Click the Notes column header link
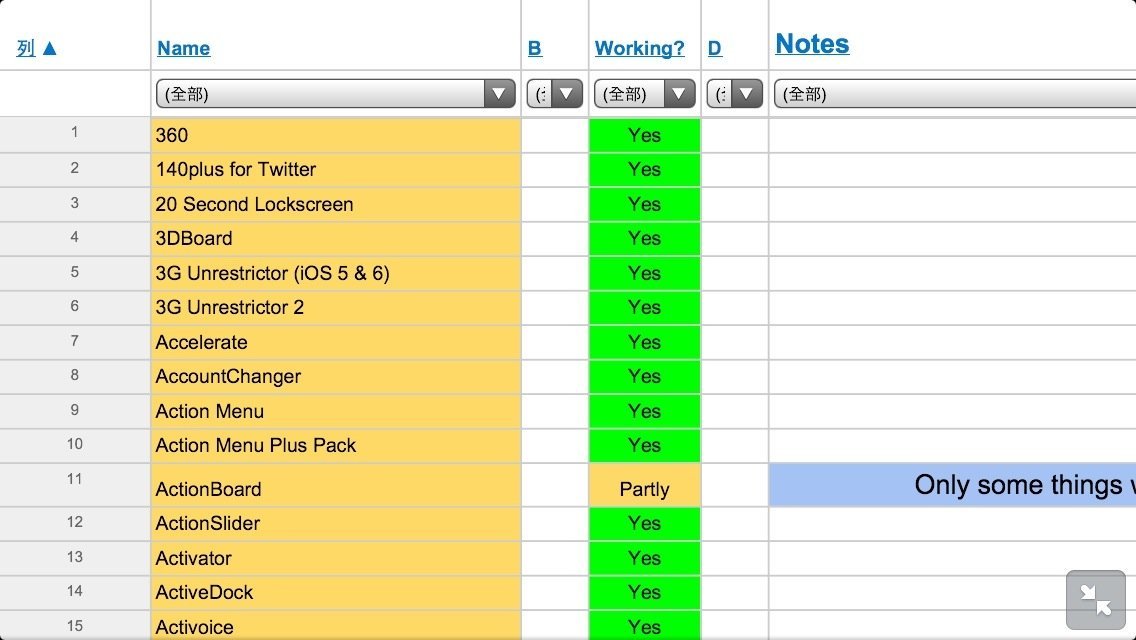 click(x=812, y=44)
